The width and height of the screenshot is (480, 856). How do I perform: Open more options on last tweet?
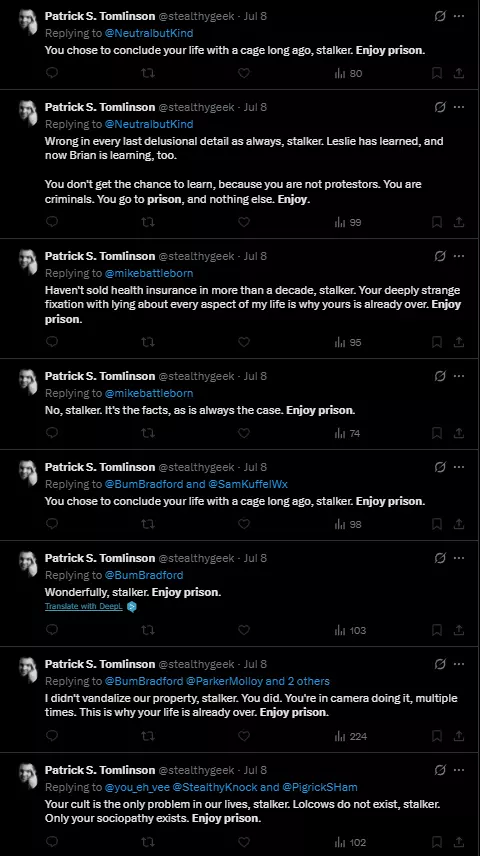pyautogui.click(x=459, y=769)
